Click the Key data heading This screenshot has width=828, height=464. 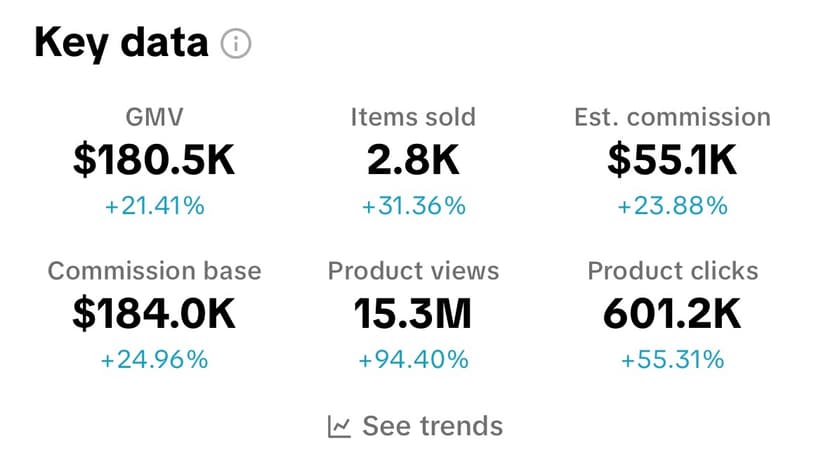tap(121, 44)
